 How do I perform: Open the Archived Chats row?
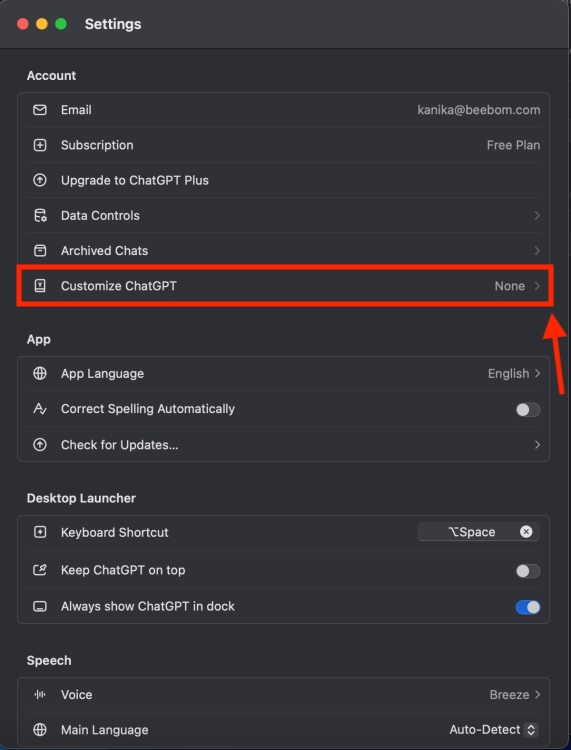[x=283, y=251]
